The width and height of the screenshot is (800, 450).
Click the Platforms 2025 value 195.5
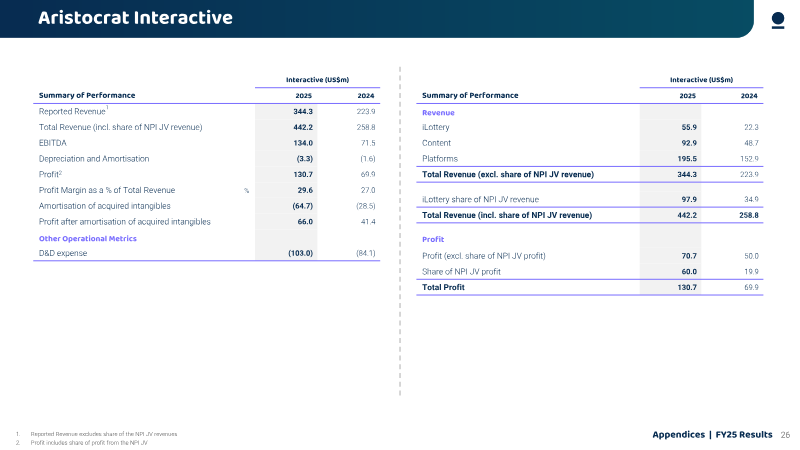687,159
